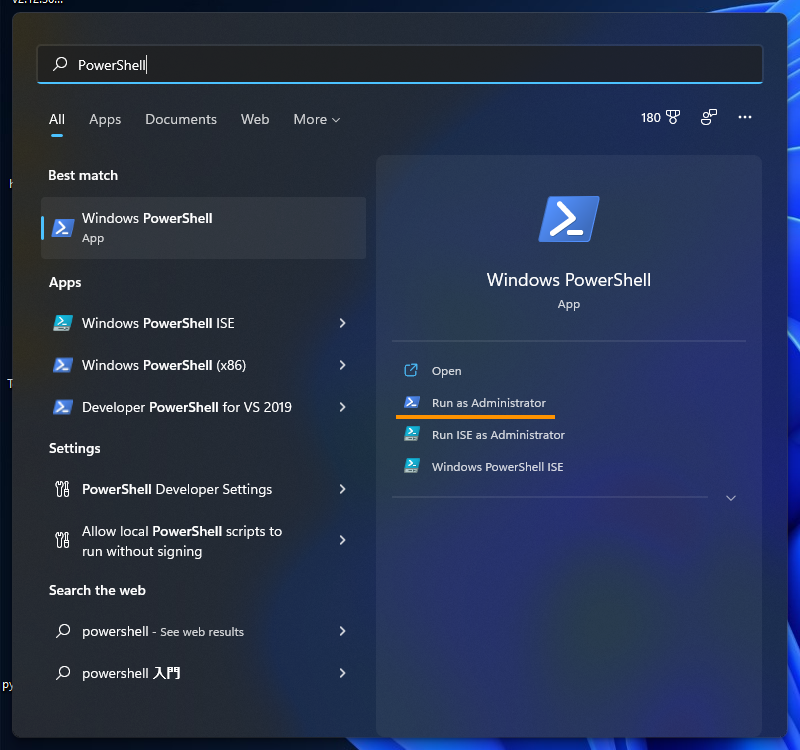800x750 pixels.
Task: Select the Web filter tab
Action: 255,119
